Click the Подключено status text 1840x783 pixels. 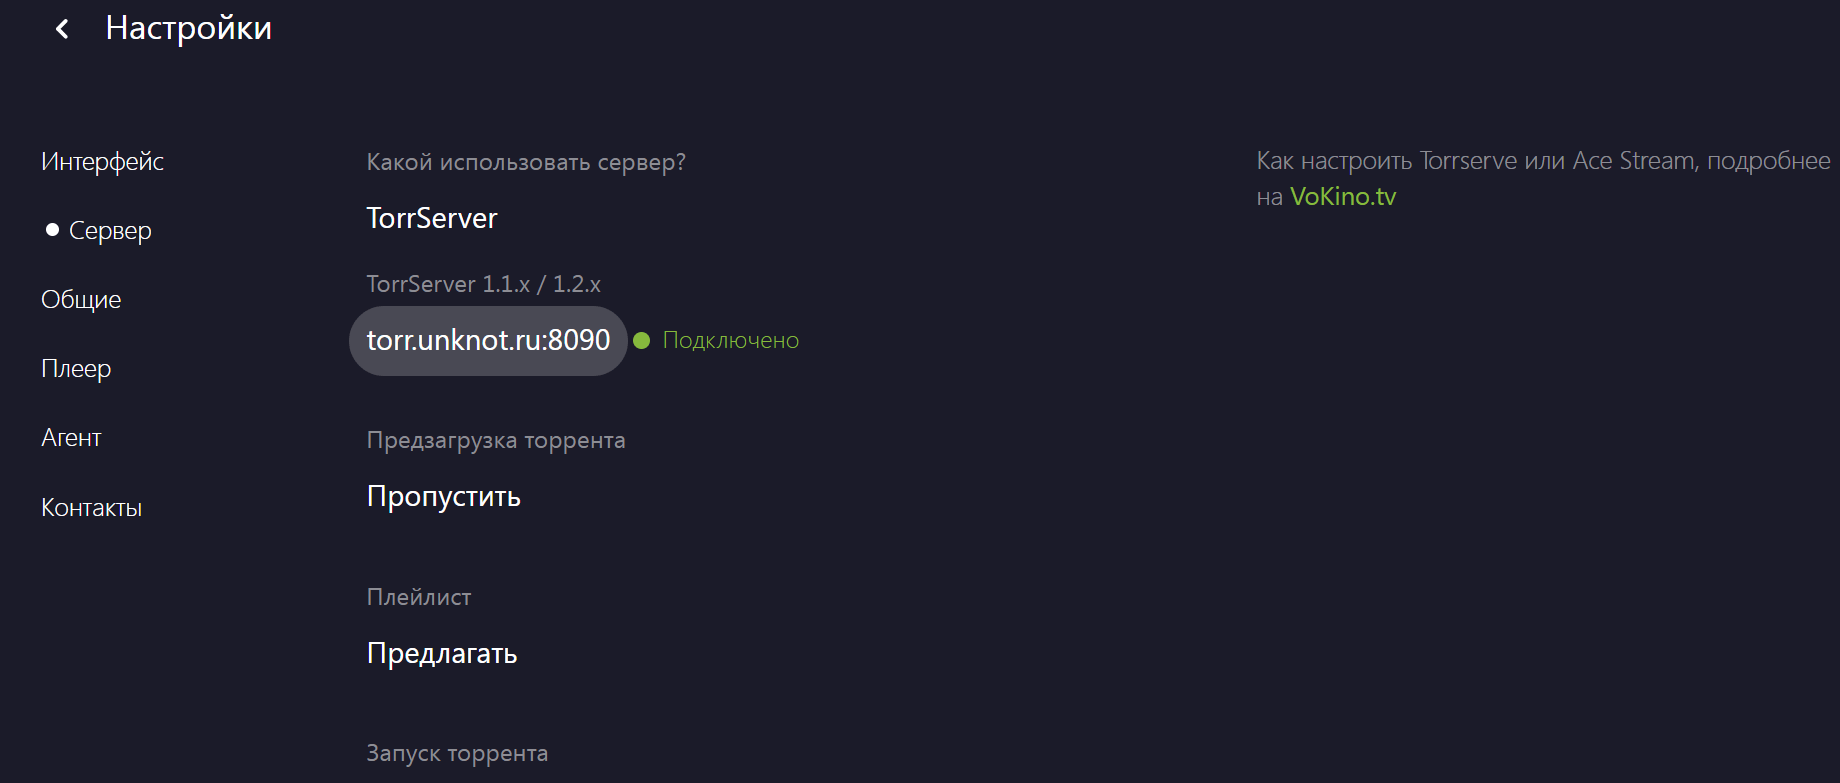coord(730,341)
